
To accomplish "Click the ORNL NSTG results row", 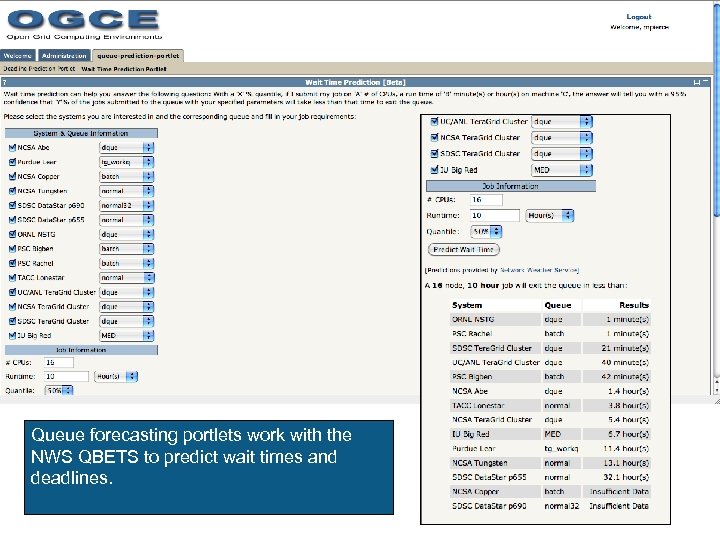I will tap(550, 319).
